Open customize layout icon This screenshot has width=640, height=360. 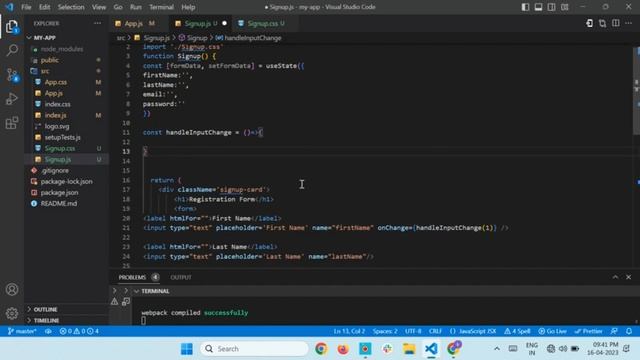(x=564, y=7)
